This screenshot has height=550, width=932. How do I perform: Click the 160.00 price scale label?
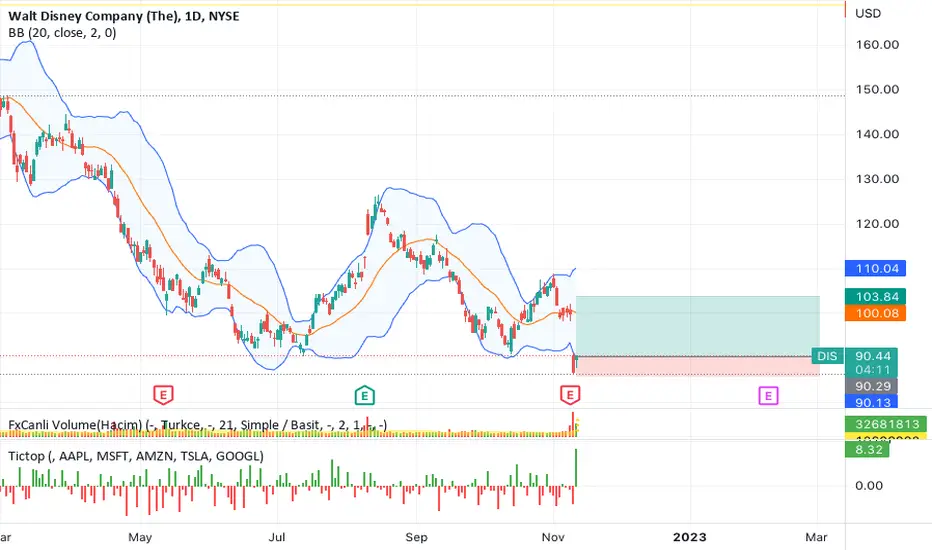click(877, 45)
